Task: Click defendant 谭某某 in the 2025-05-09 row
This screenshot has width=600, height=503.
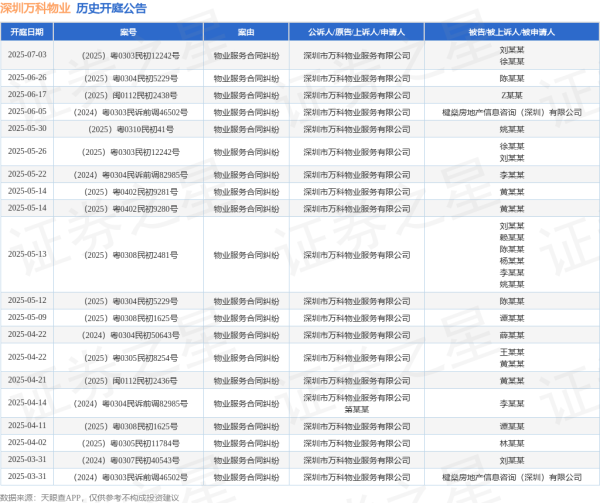Action: coord(512,318)
